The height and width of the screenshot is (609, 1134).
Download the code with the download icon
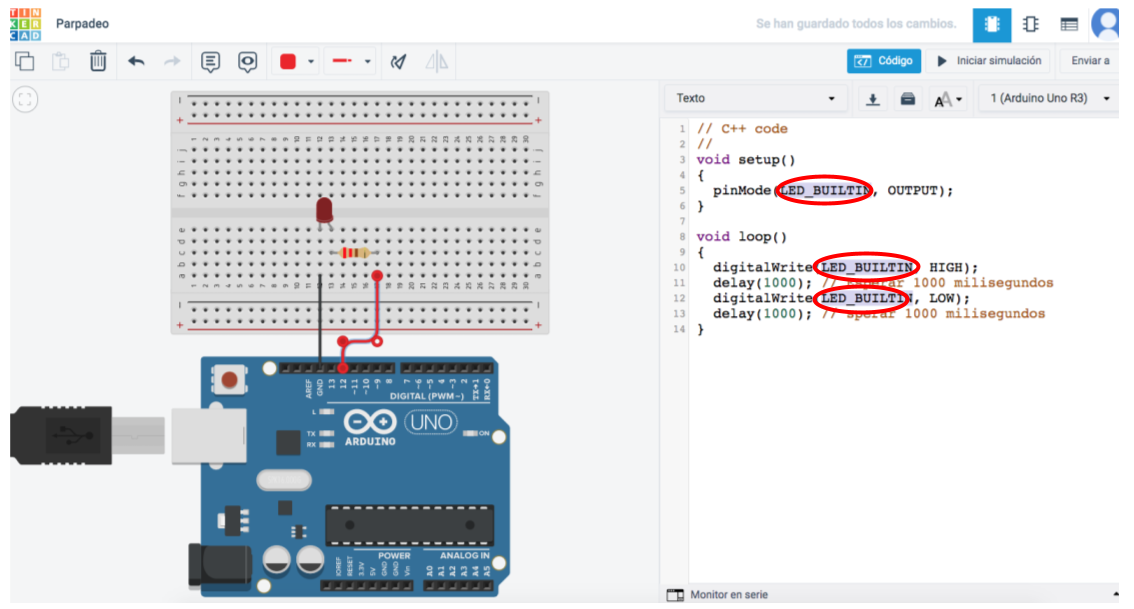(x=873, y=99)
